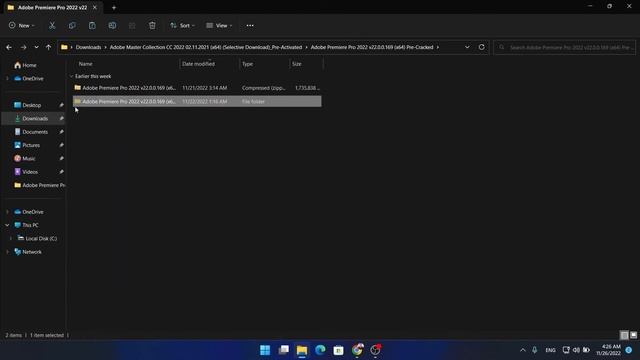The width and height of the screenshot is (640, 360).
Task: Click Downloads in the address breadcrumb
Action: 88,47
